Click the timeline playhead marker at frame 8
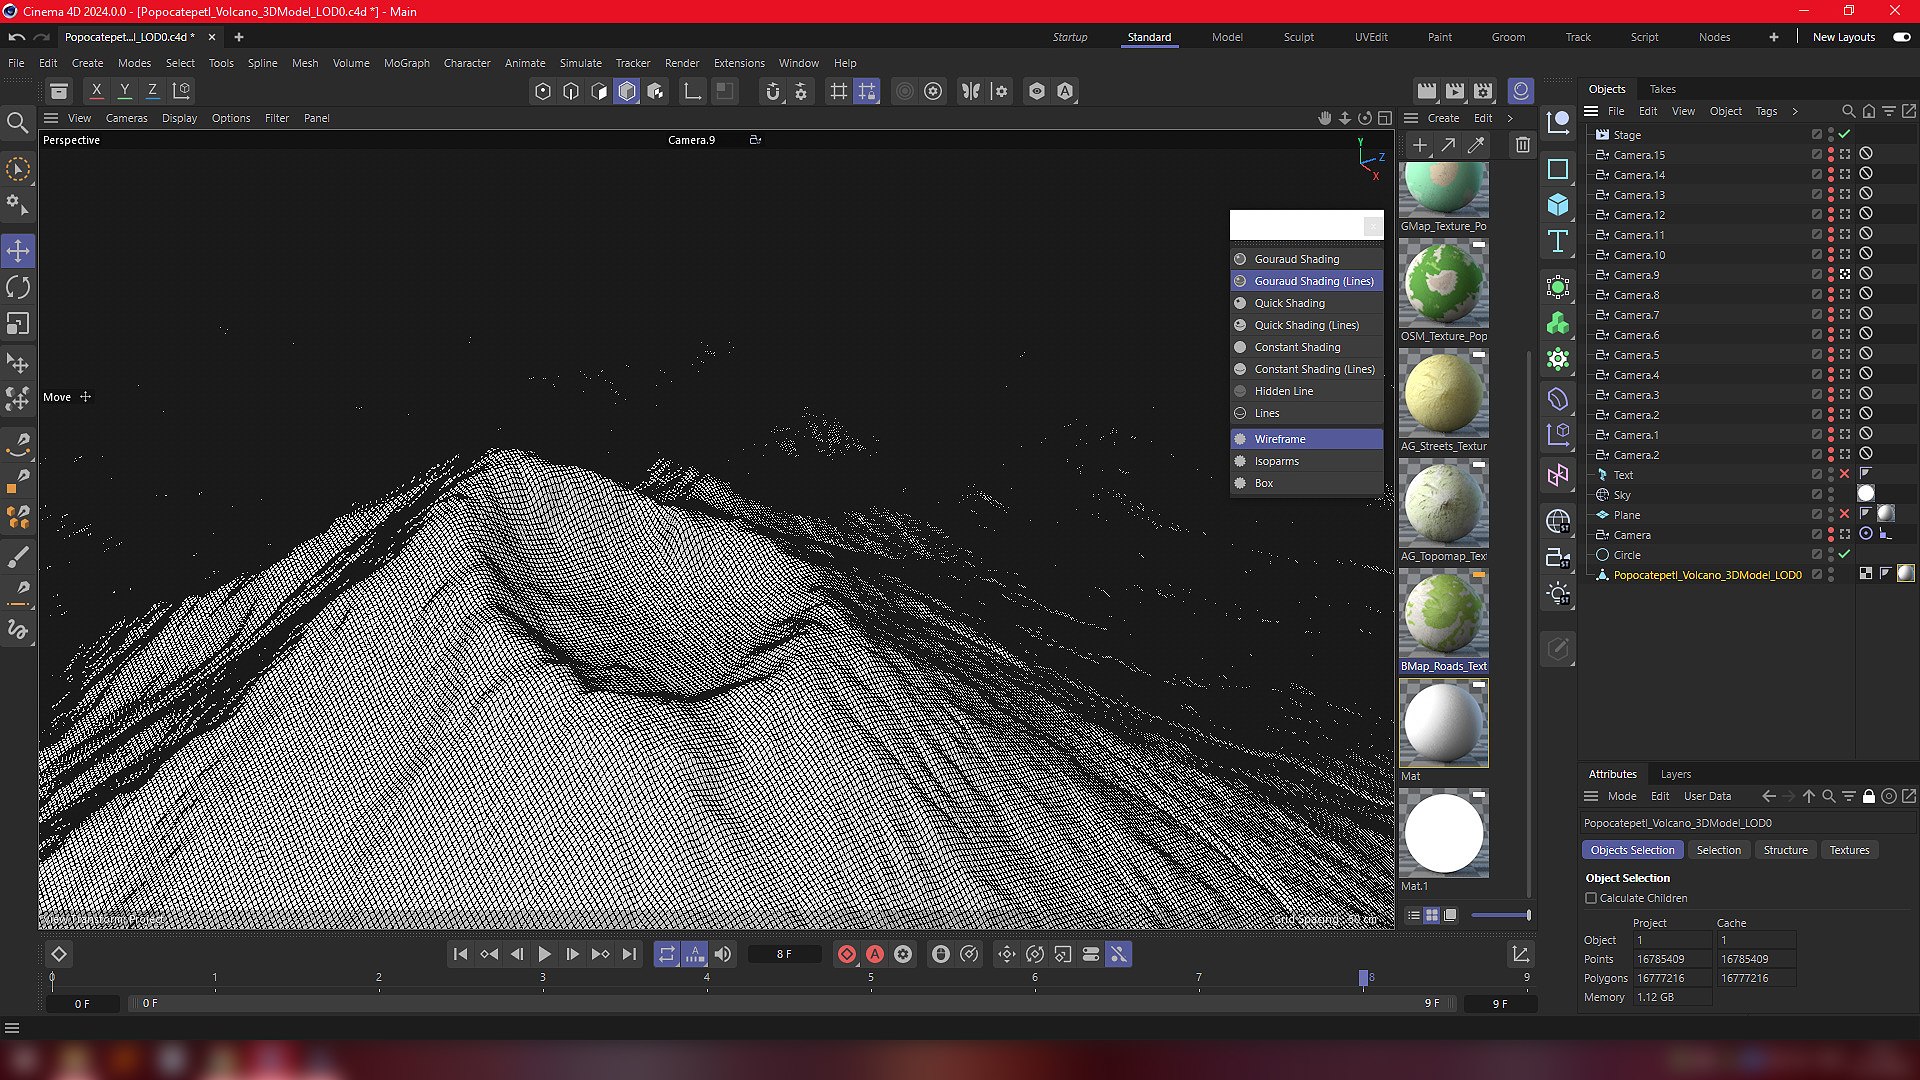This screenshot has height=1080, width=1920. coord(1363,977)
